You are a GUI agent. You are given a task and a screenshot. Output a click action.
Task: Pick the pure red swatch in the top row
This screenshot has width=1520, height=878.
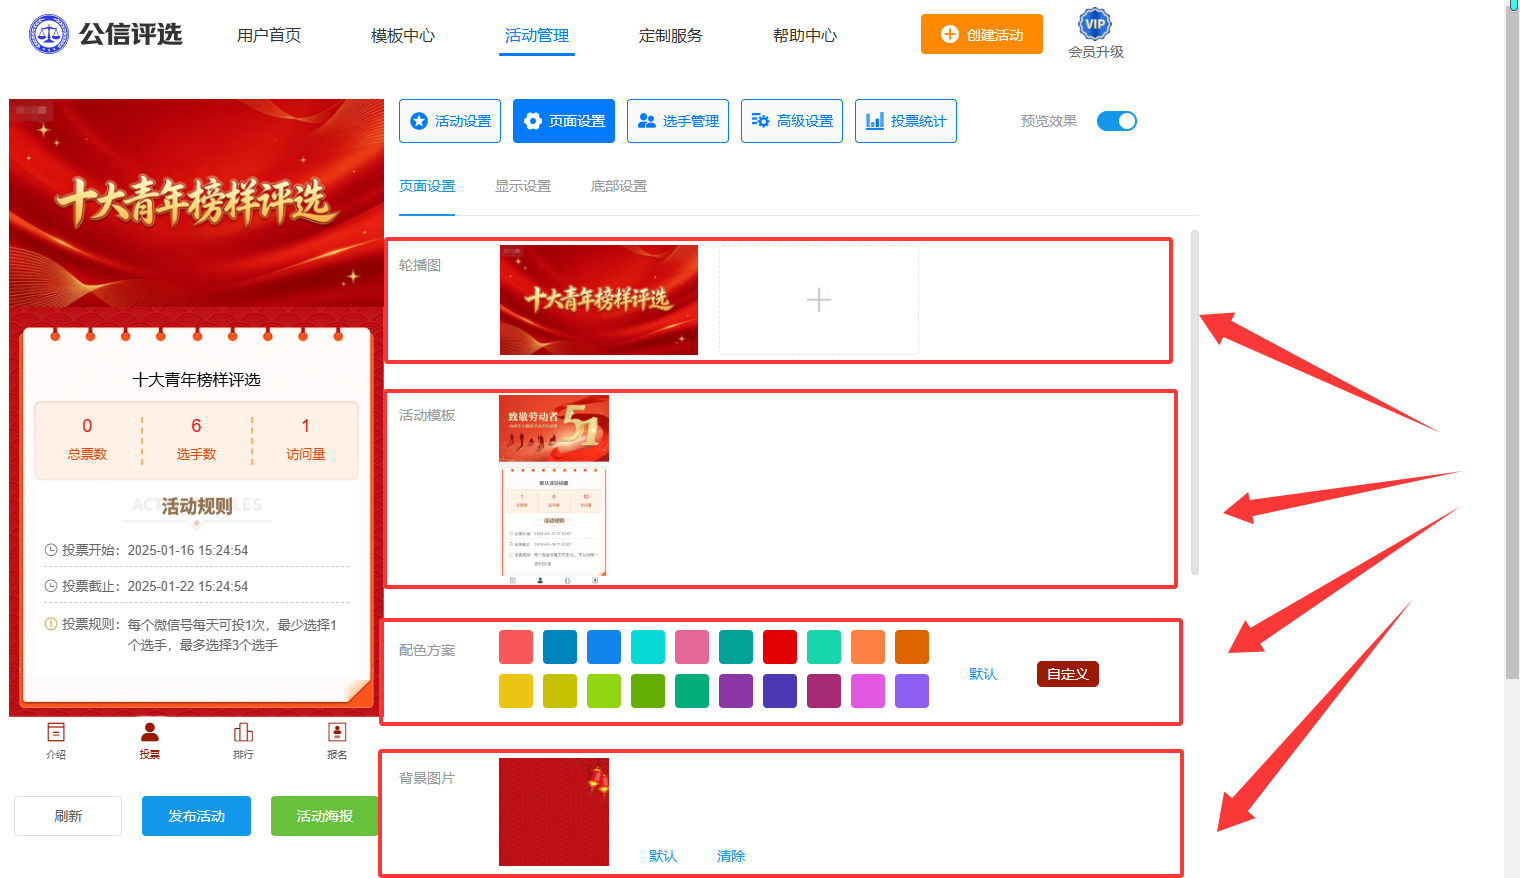tap(780, 647)
